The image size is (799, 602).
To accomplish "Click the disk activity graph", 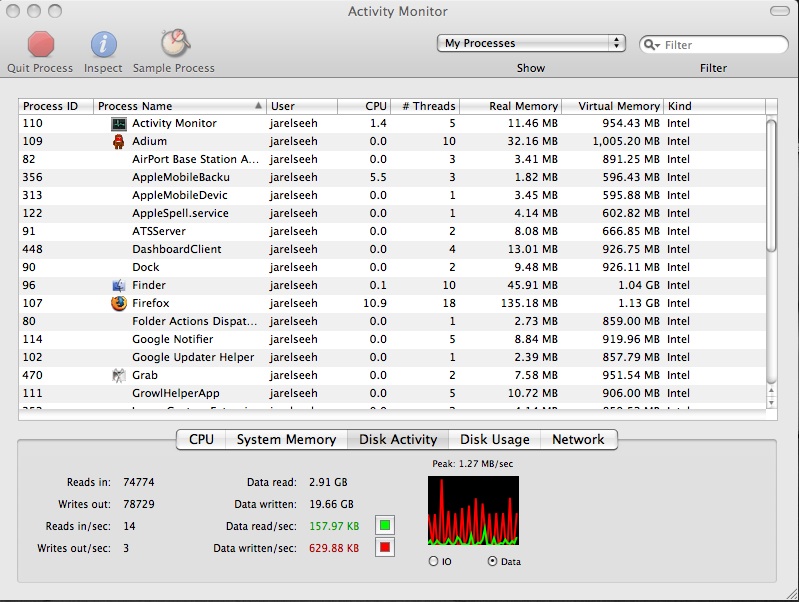I will (473, 510).
